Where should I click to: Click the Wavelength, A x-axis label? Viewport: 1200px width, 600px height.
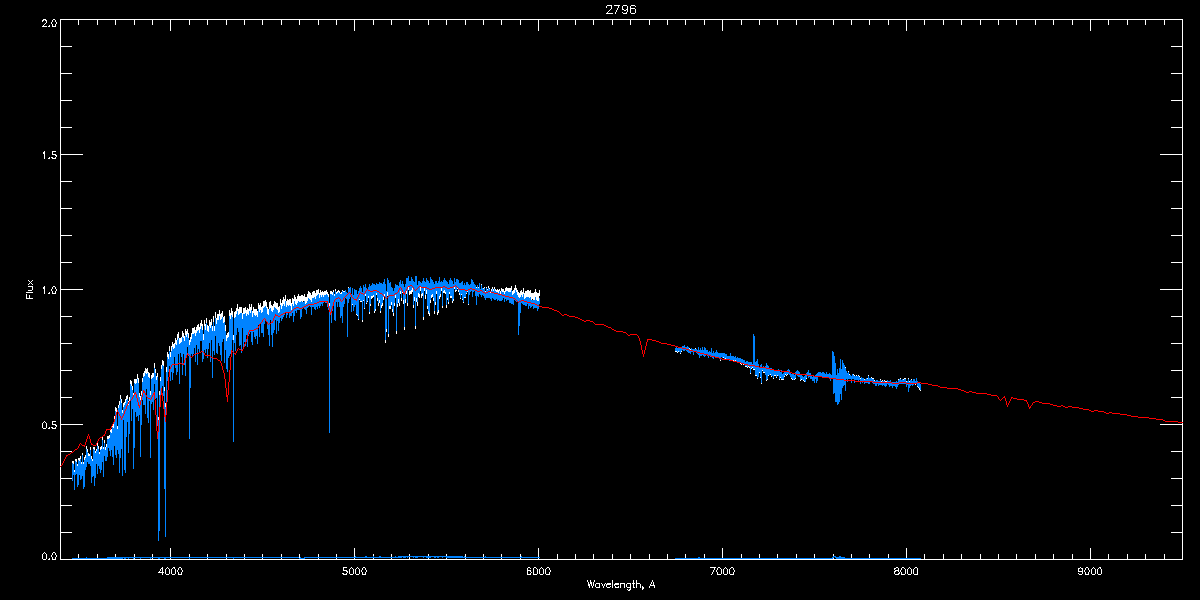pyautogui.click(x=621, y=584)
